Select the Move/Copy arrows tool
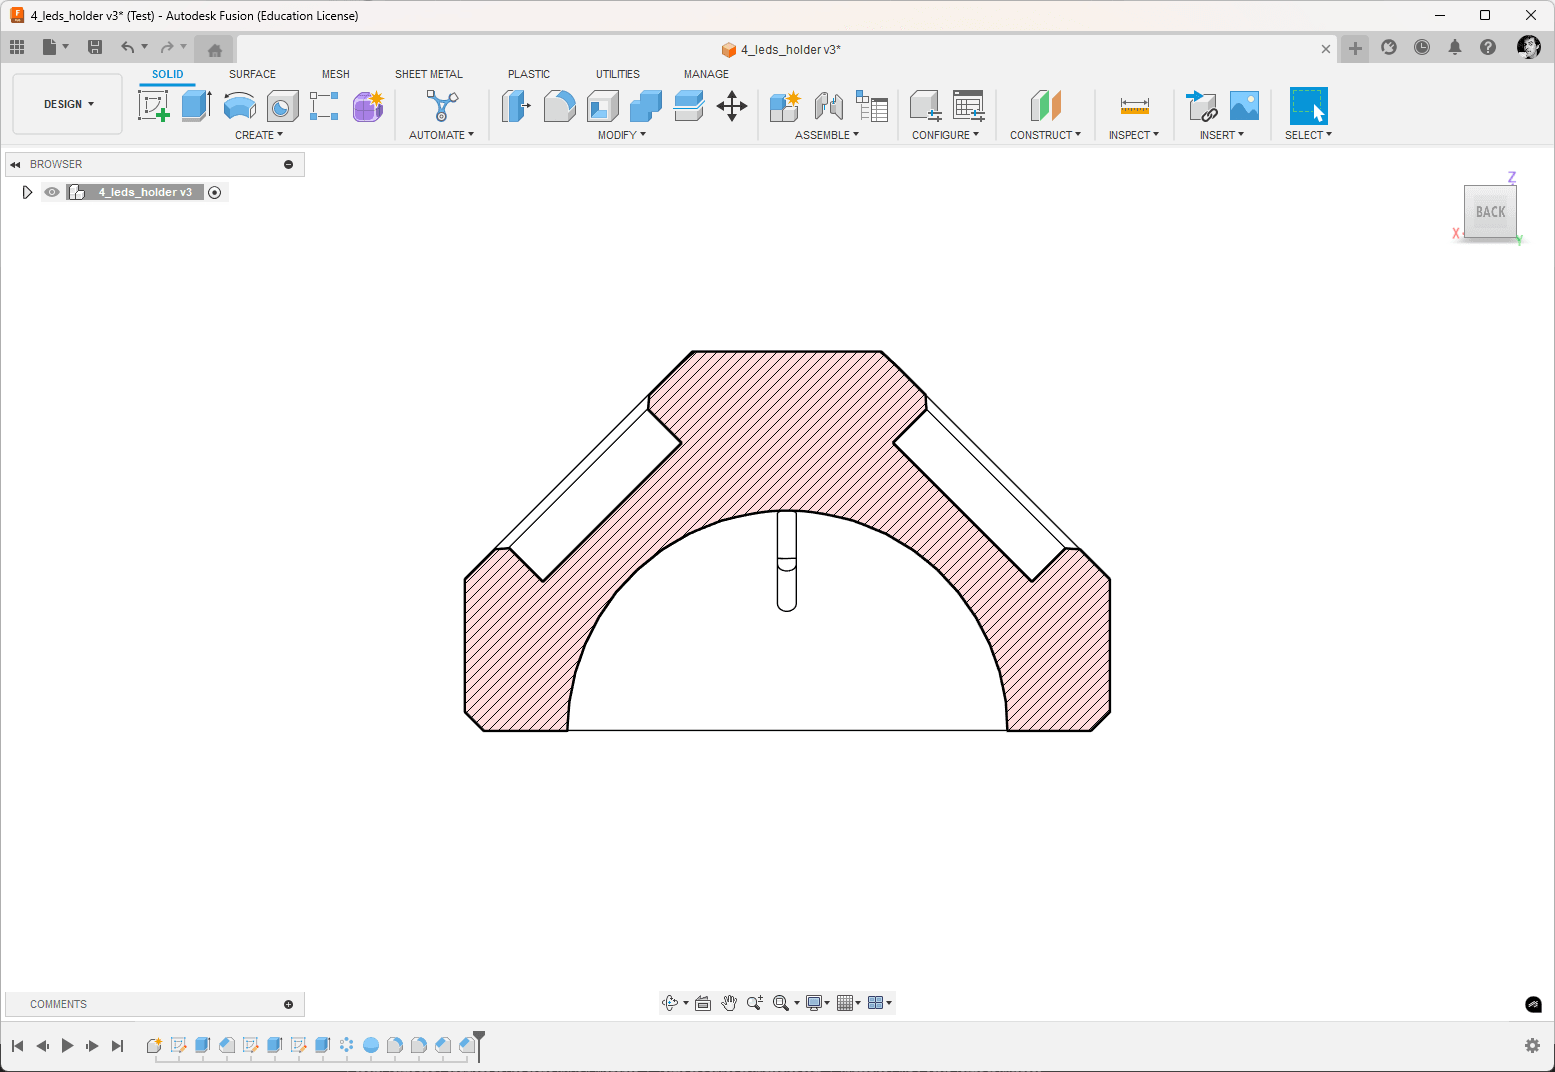1555x1072 pixels. pyautogui.click(x=732, y=105)
